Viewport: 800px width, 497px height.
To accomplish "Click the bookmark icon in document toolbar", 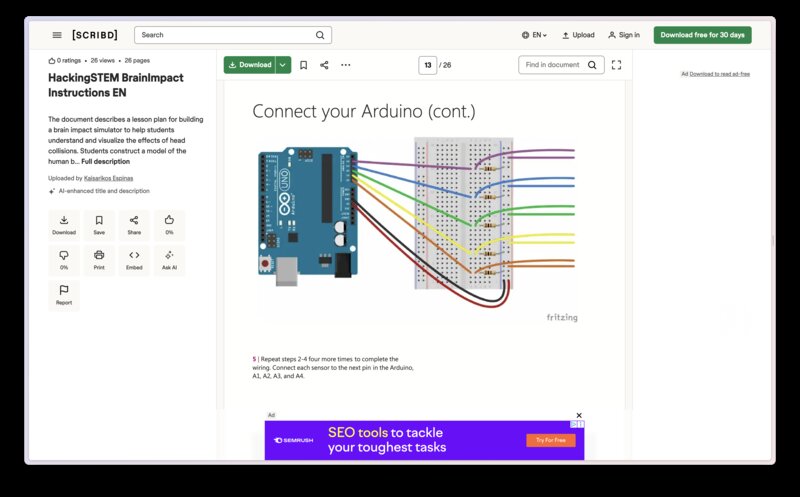I will (x=304, y=65).
